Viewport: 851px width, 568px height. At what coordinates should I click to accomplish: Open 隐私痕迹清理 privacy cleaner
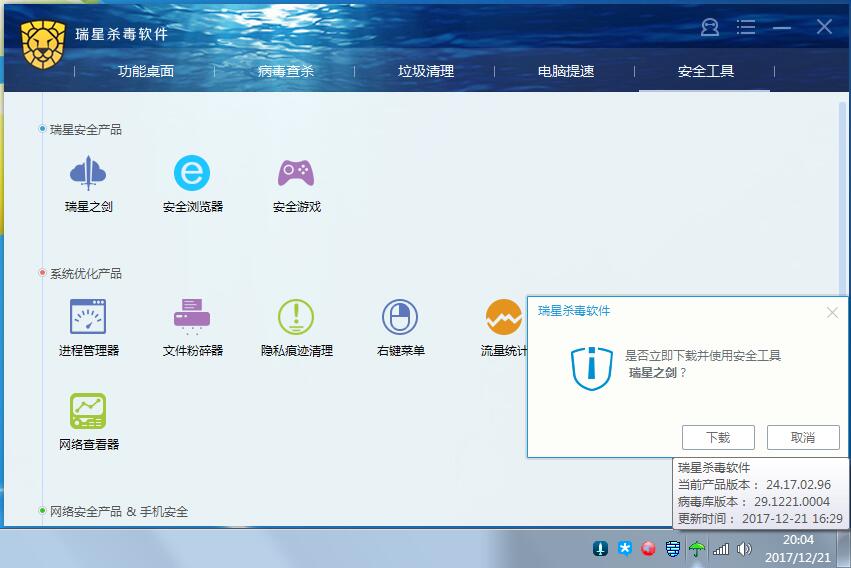pos(296,316)
